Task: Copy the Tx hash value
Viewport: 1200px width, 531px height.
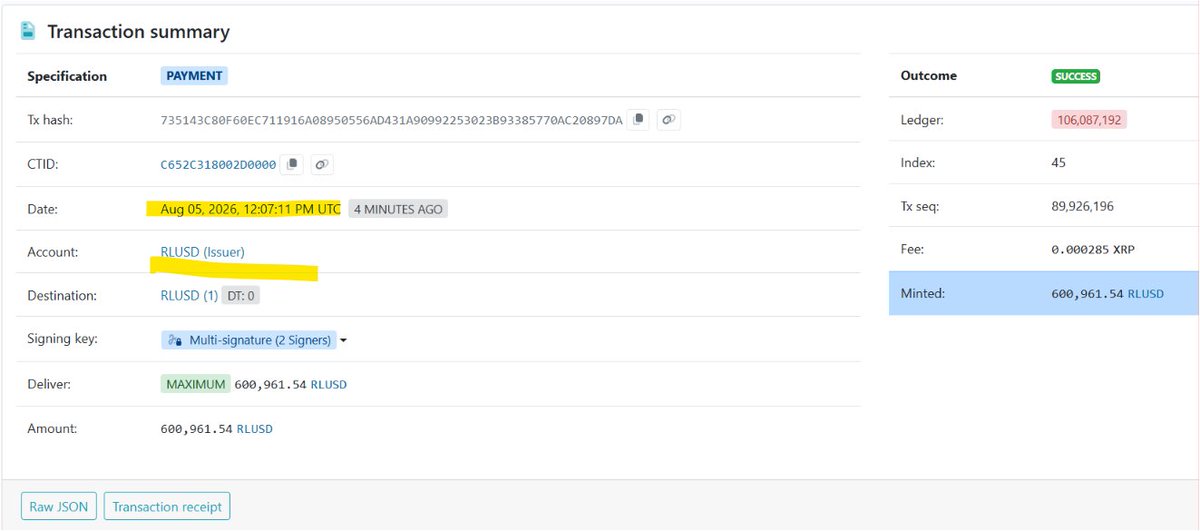Action: coord(639,120)
